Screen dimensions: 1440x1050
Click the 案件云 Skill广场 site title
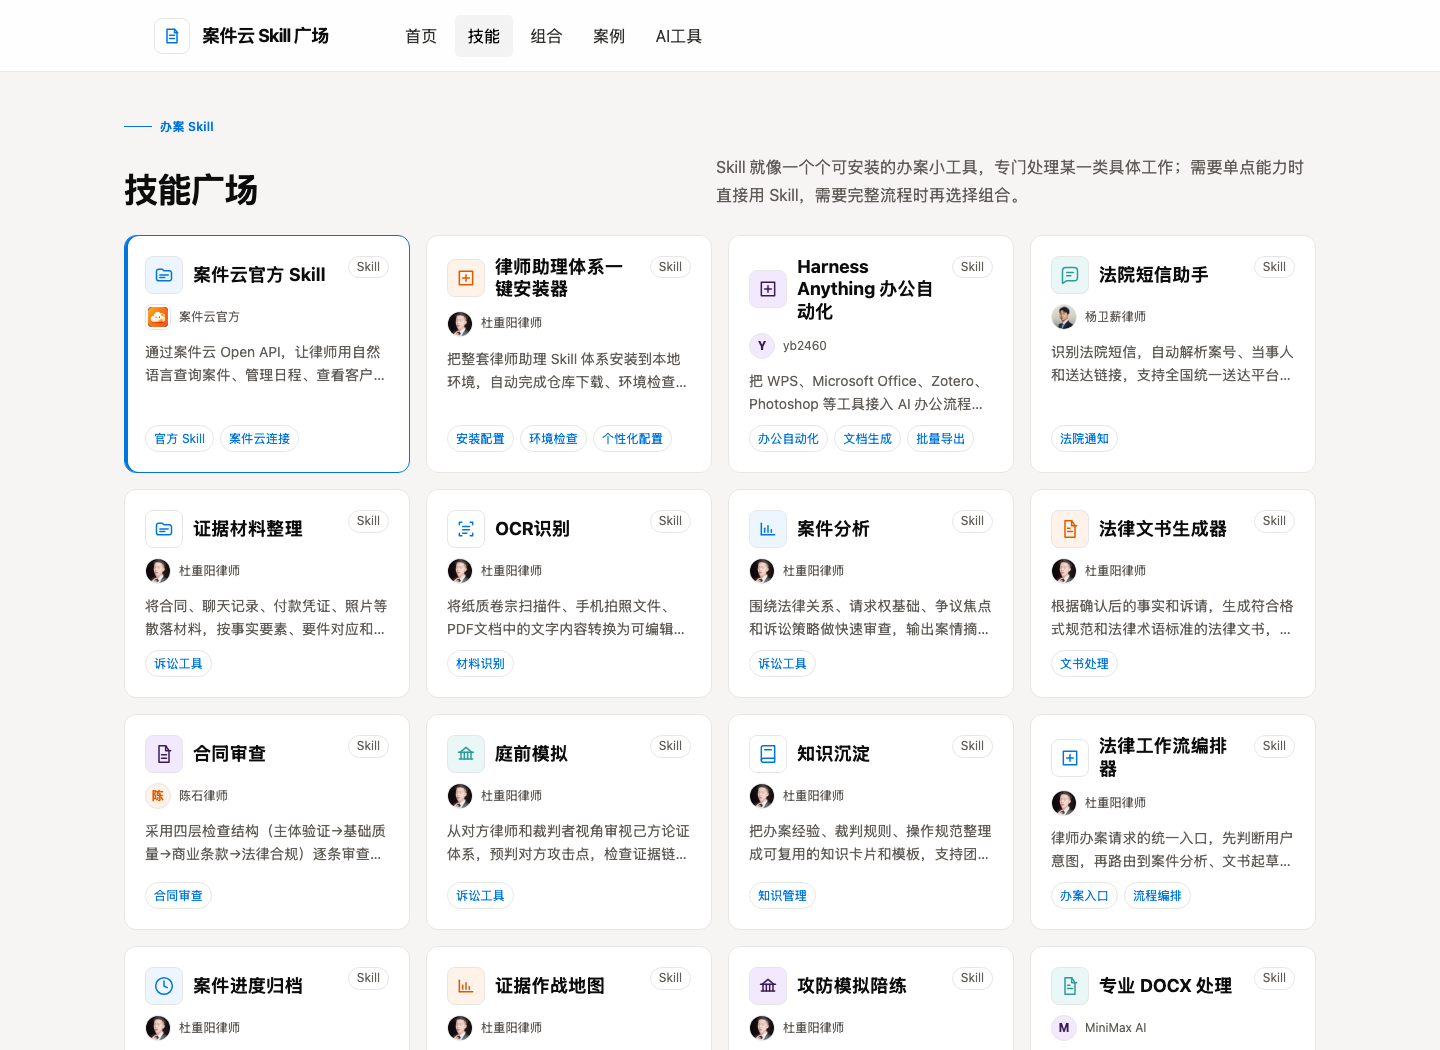point(265,36)
